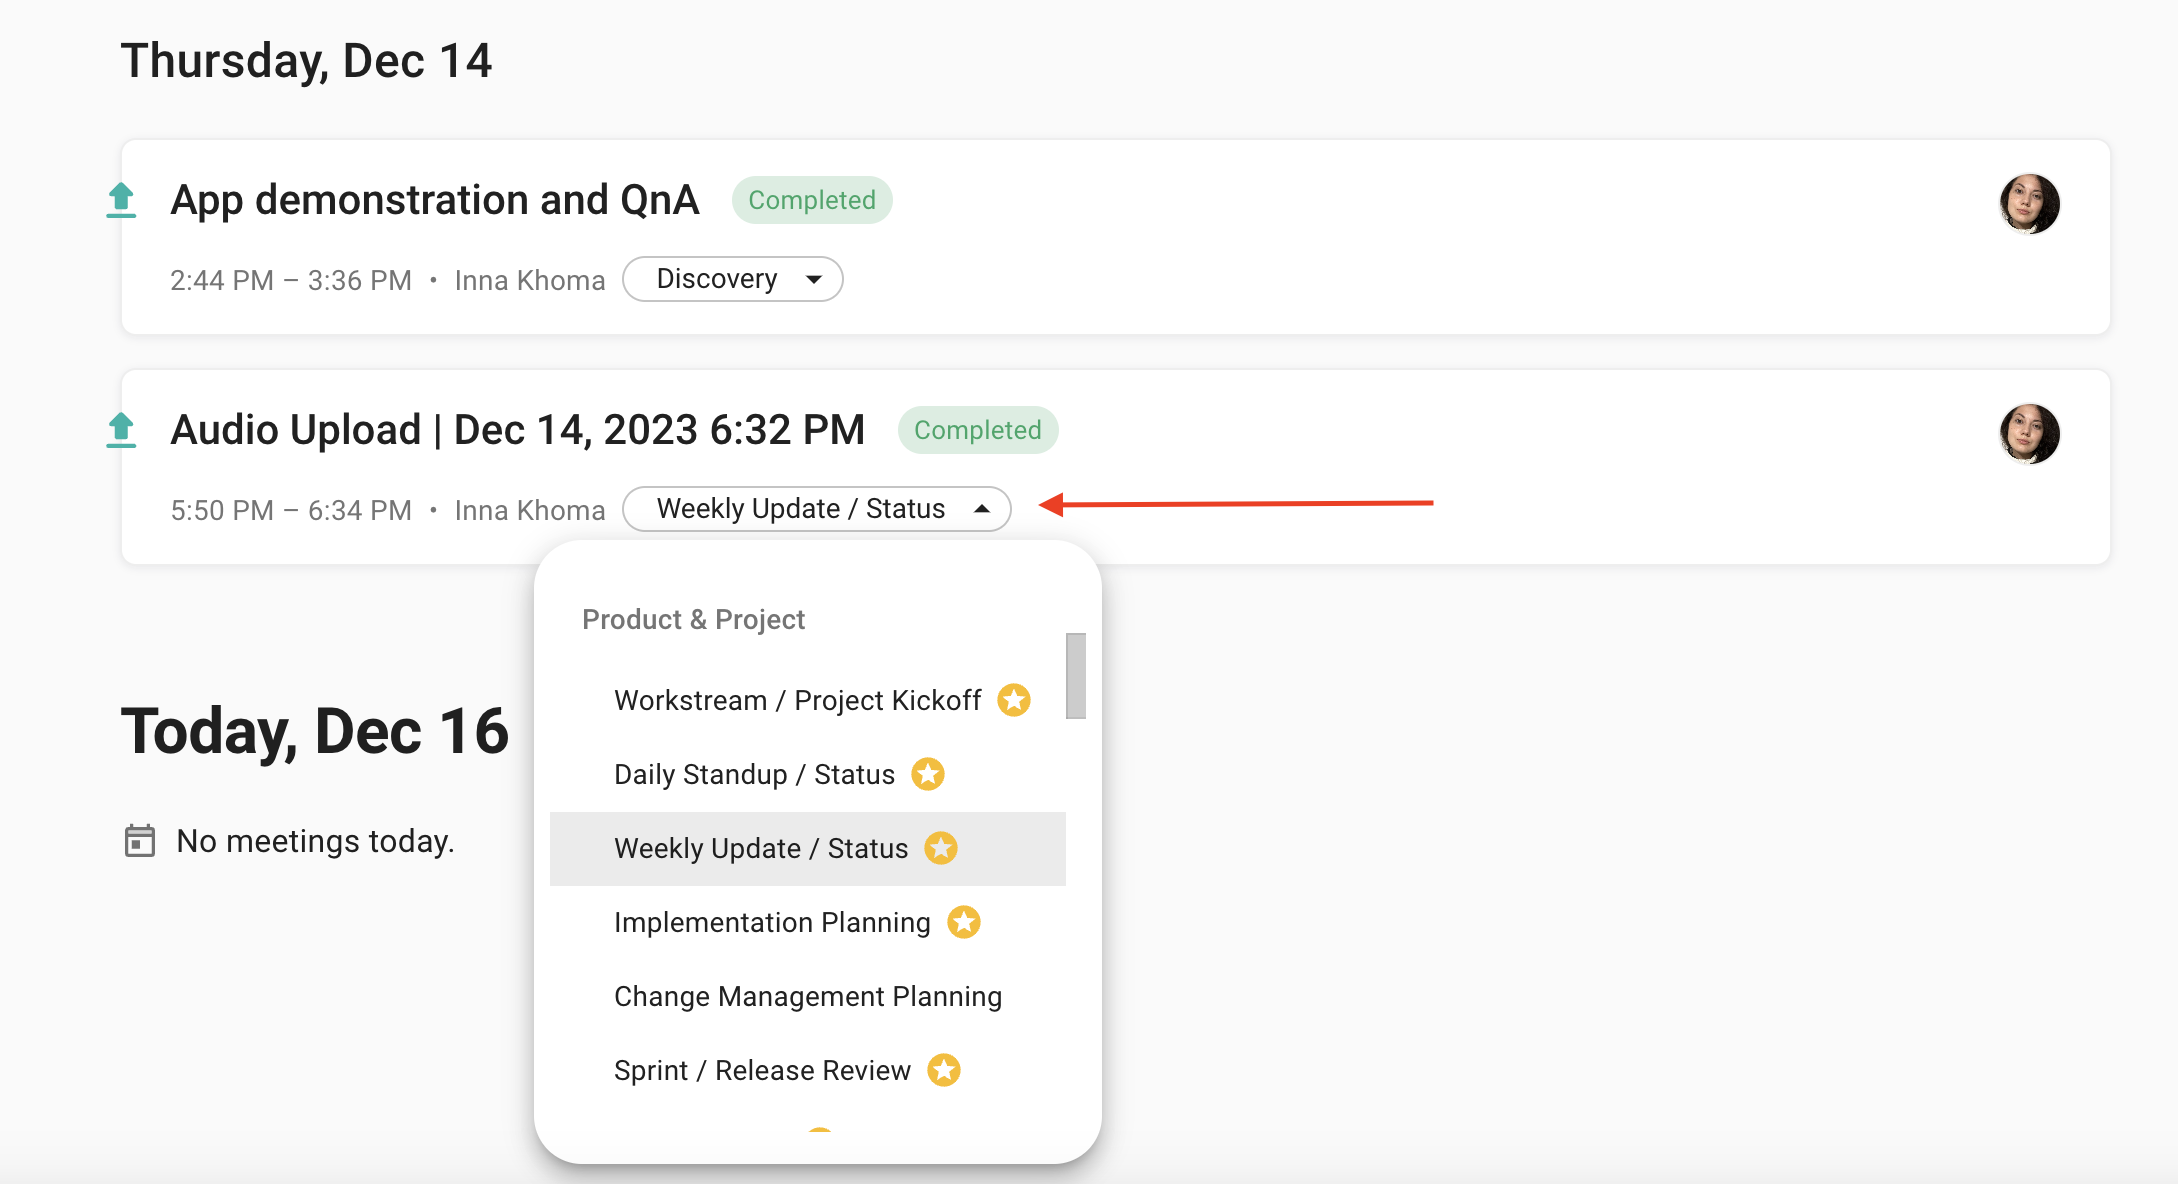
Task: Select the highlighted Weekly Update / Status entry
Action: click(760, 847)
